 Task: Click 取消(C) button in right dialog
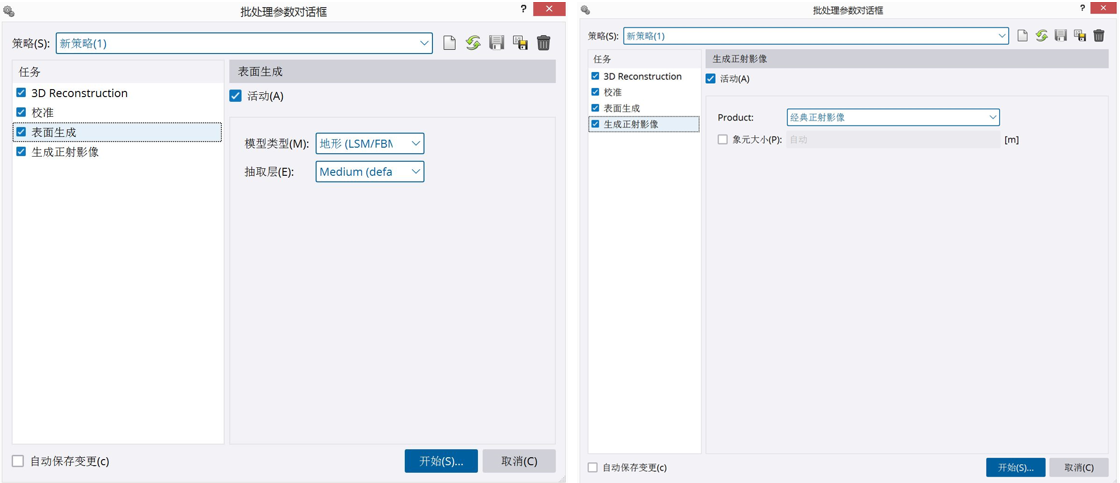(1079, 467)
